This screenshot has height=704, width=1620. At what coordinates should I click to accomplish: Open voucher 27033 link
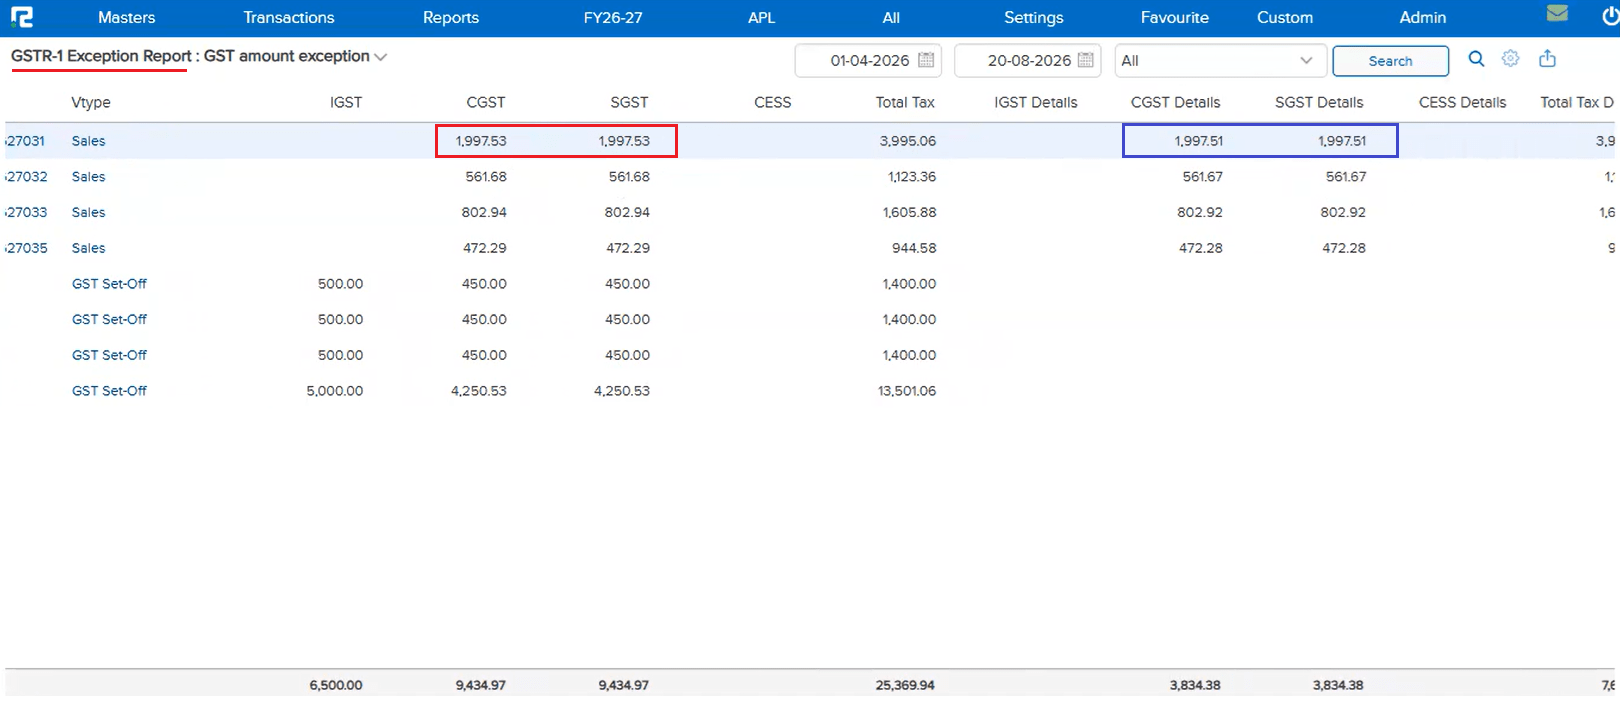pyautogui.click(x=26, y=212)
